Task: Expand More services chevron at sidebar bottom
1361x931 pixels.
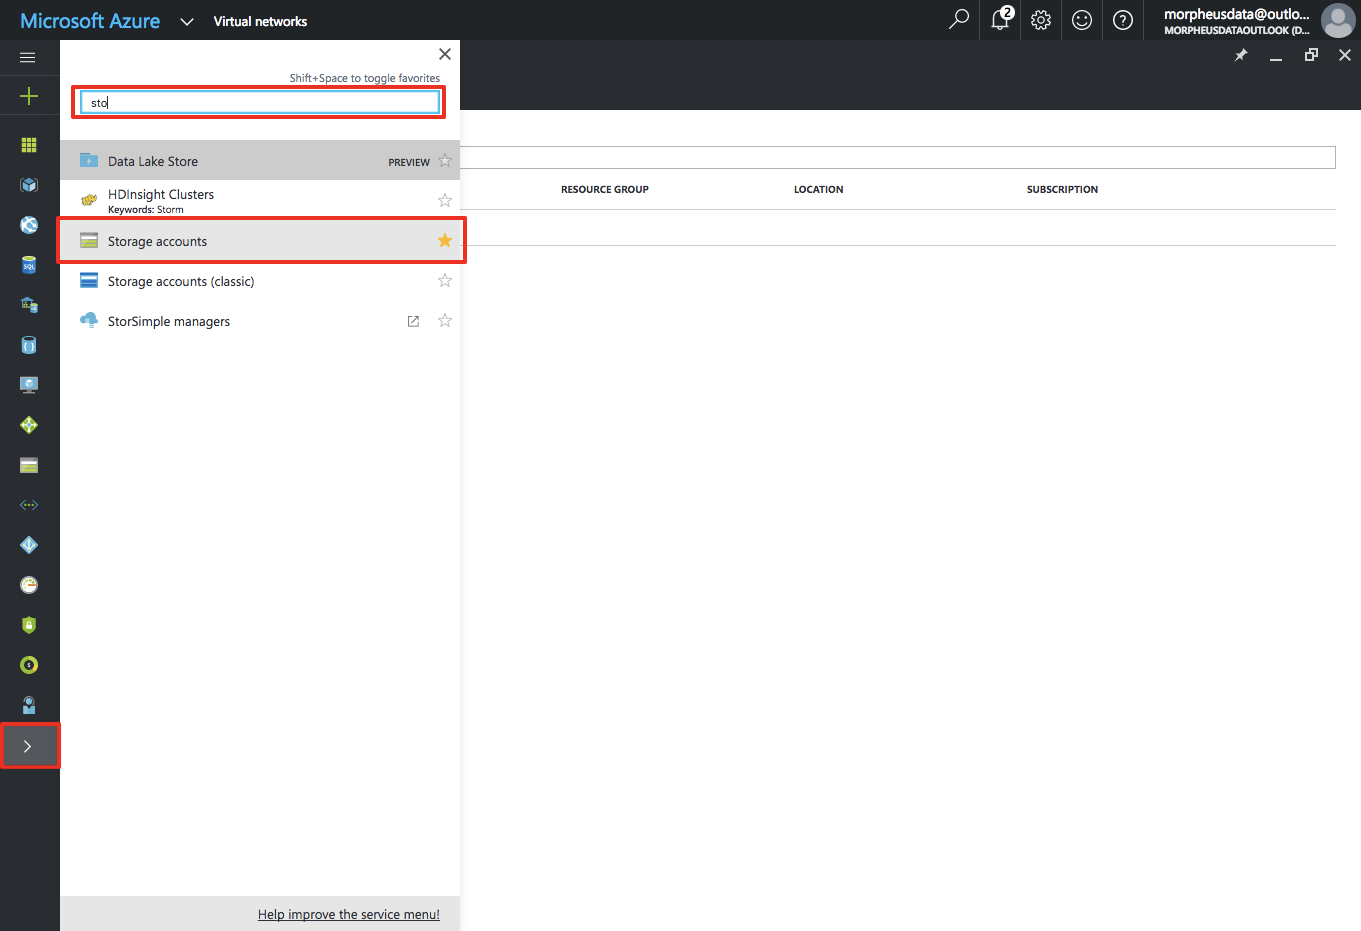Action: pos(29,746)
